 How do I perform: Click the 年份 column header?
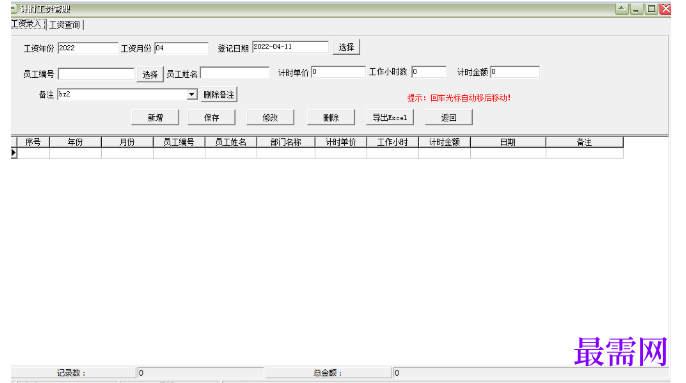[x=75, y=142]
